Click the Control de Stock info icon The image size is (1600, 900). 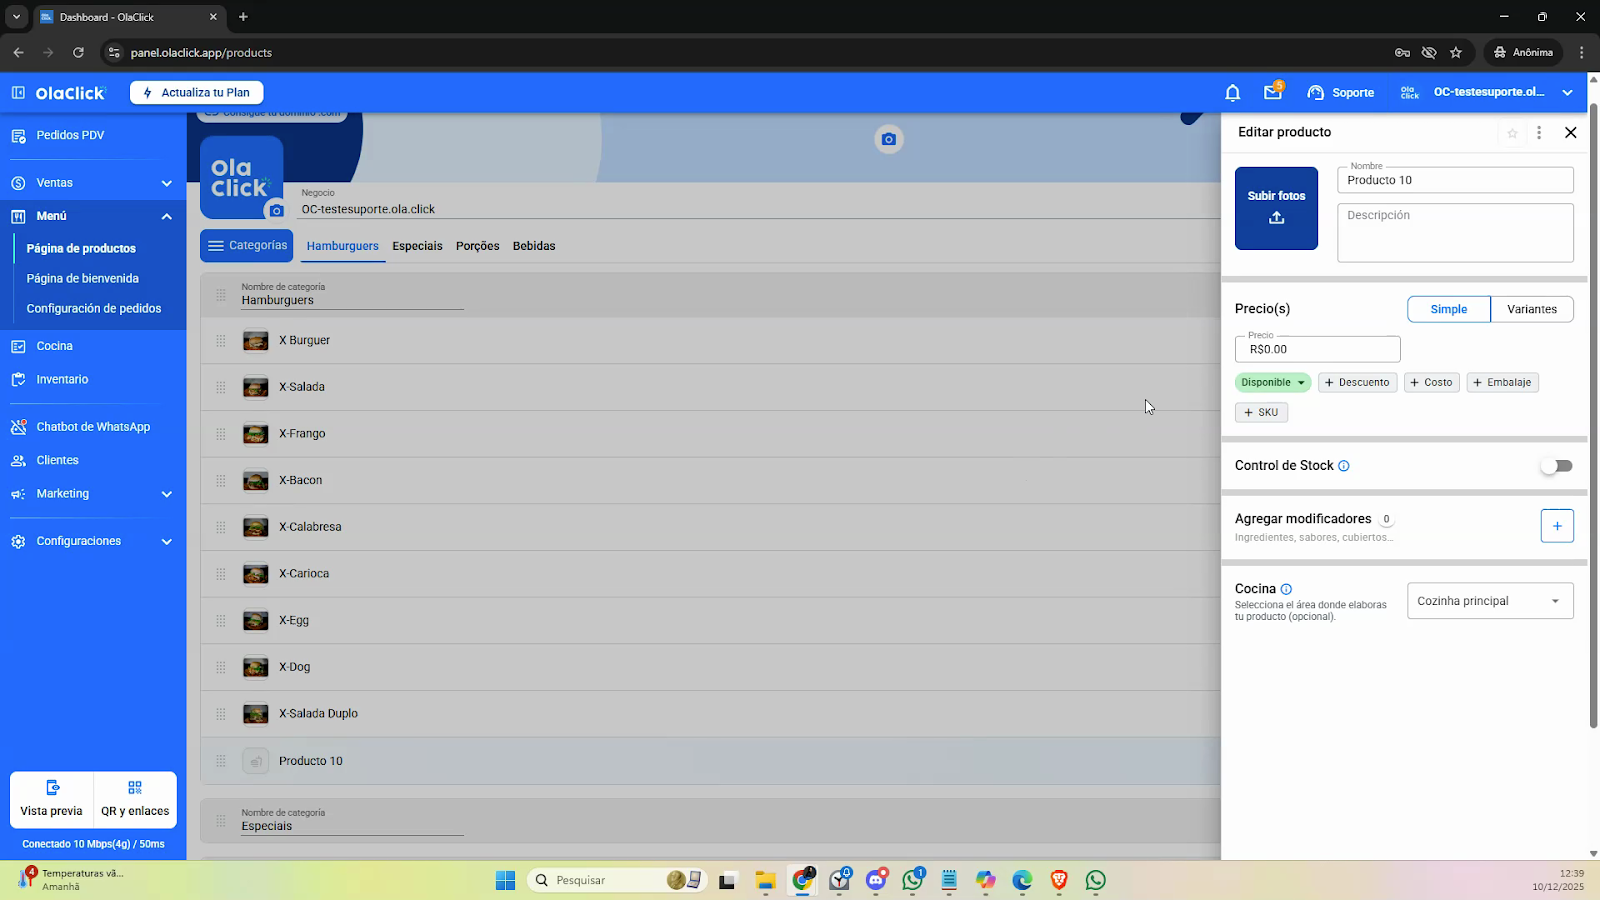1344,466
